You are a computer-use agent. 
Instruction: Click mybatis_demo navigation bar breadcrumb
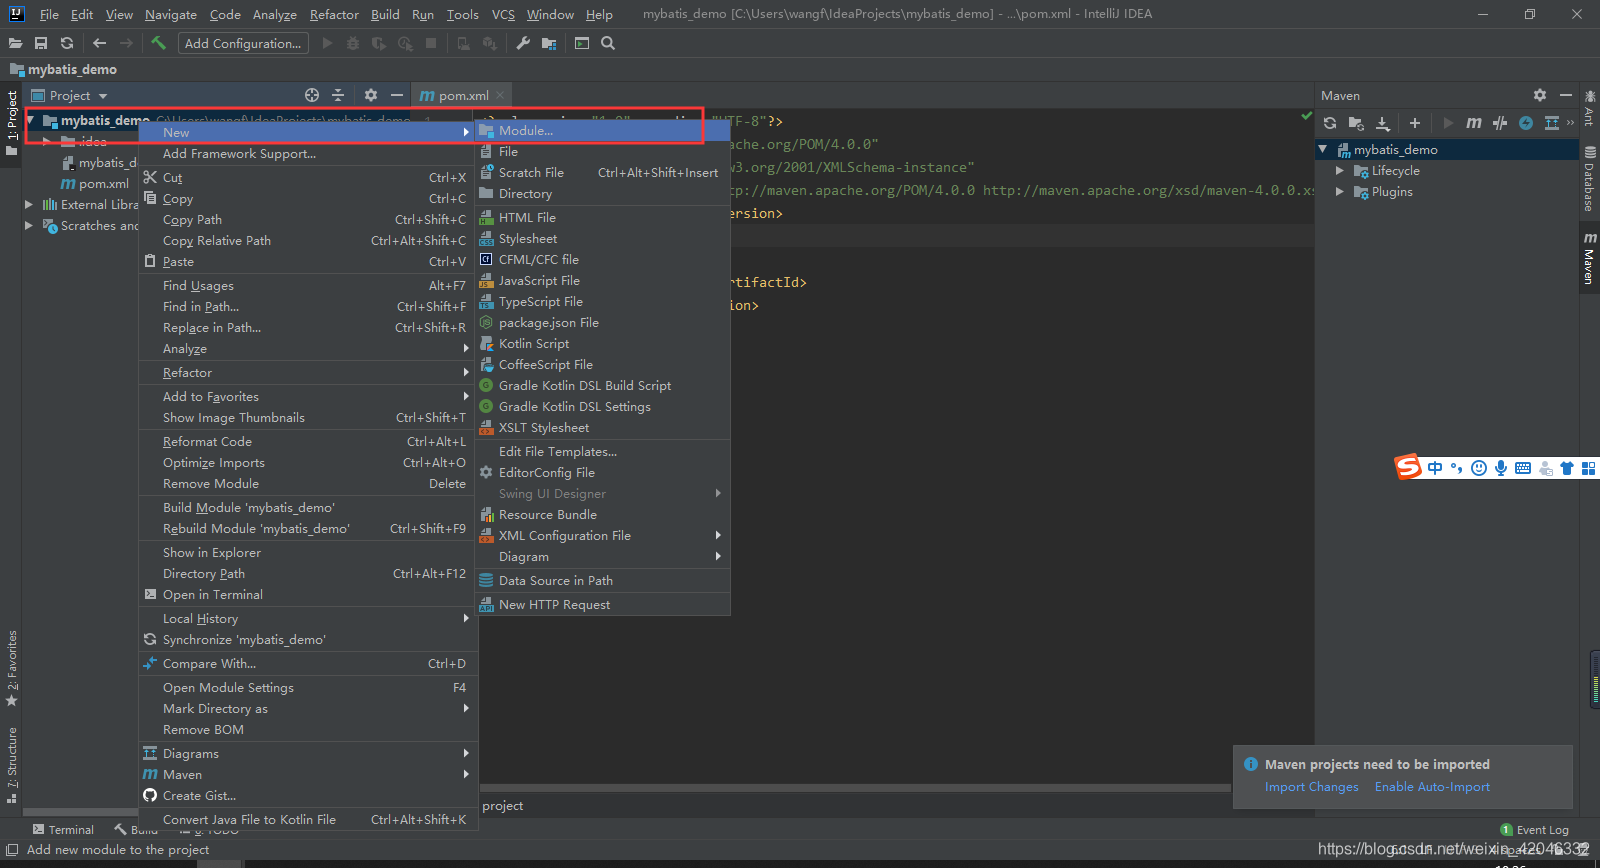pos(64,69)
